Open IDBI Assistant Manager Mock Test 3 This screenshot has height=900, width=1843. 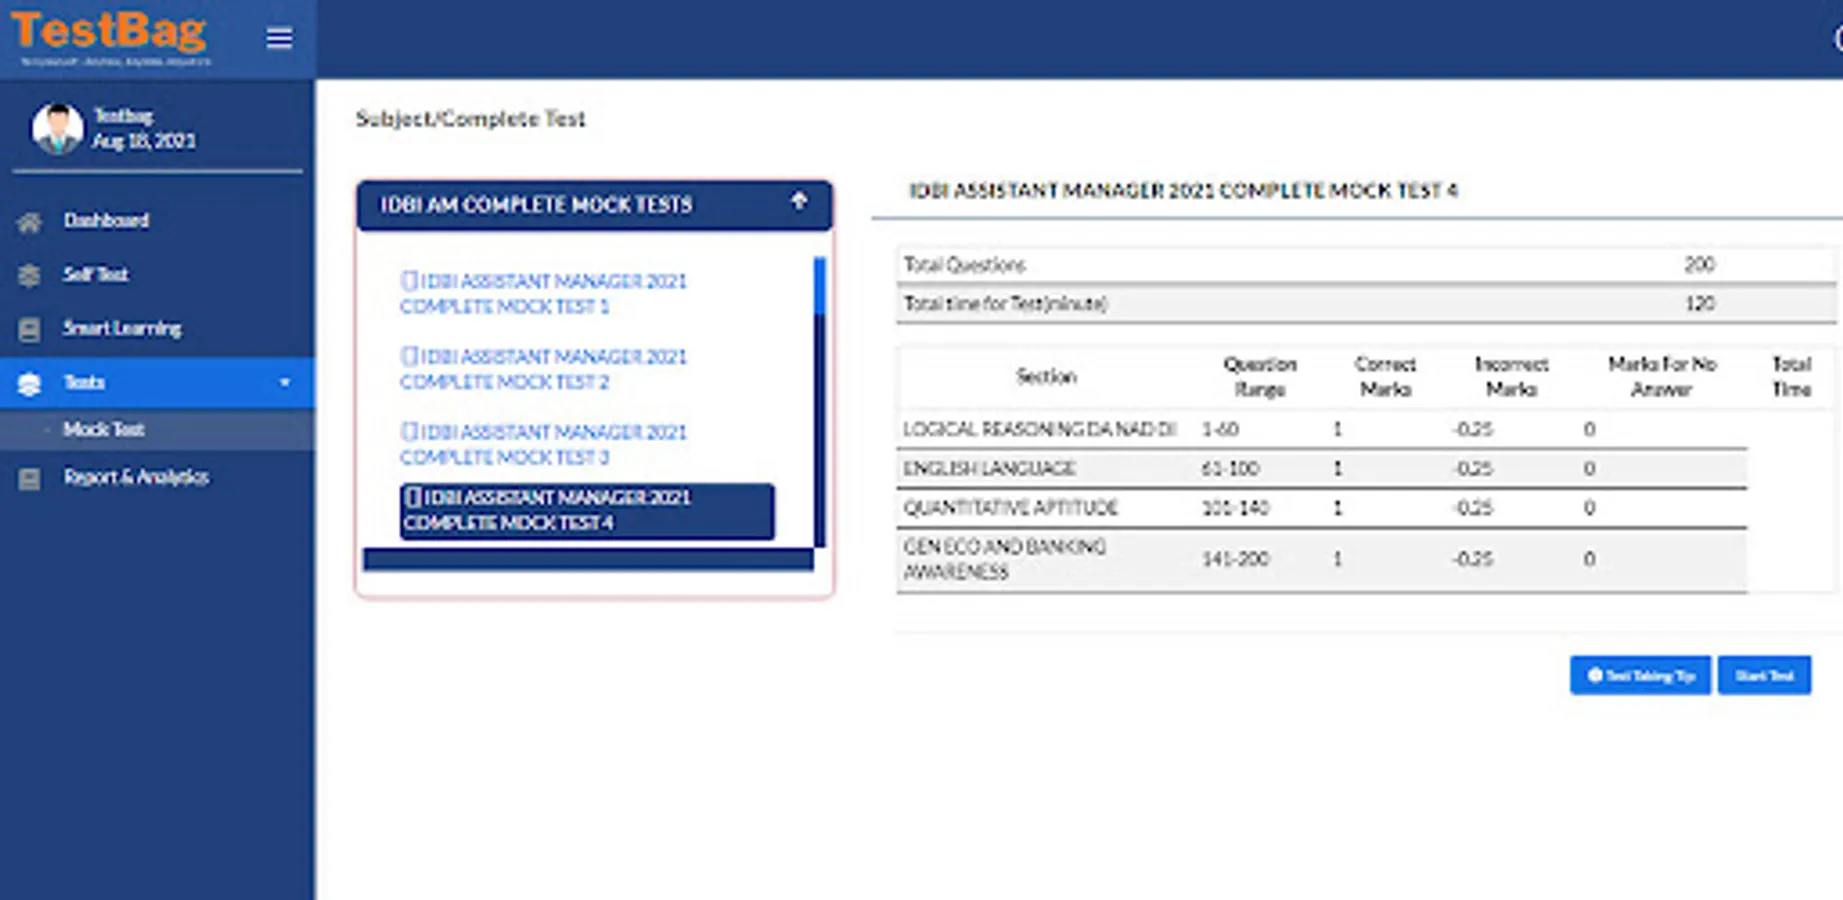[543, 444]
